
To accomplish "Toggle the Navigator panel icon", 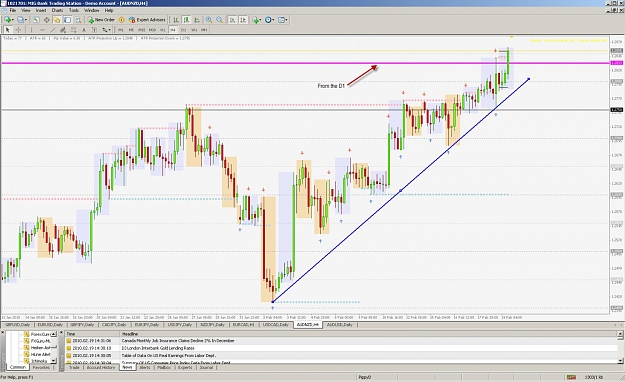I will click(x=57, y=20).
